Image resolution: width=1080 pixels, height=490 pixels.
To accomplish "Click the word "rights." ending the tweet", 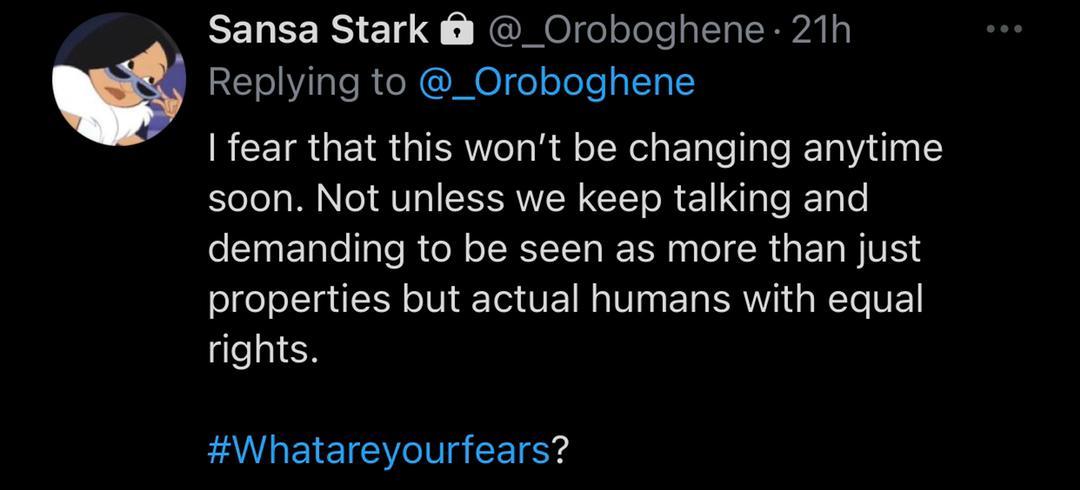I will click(x=263, y=348).
